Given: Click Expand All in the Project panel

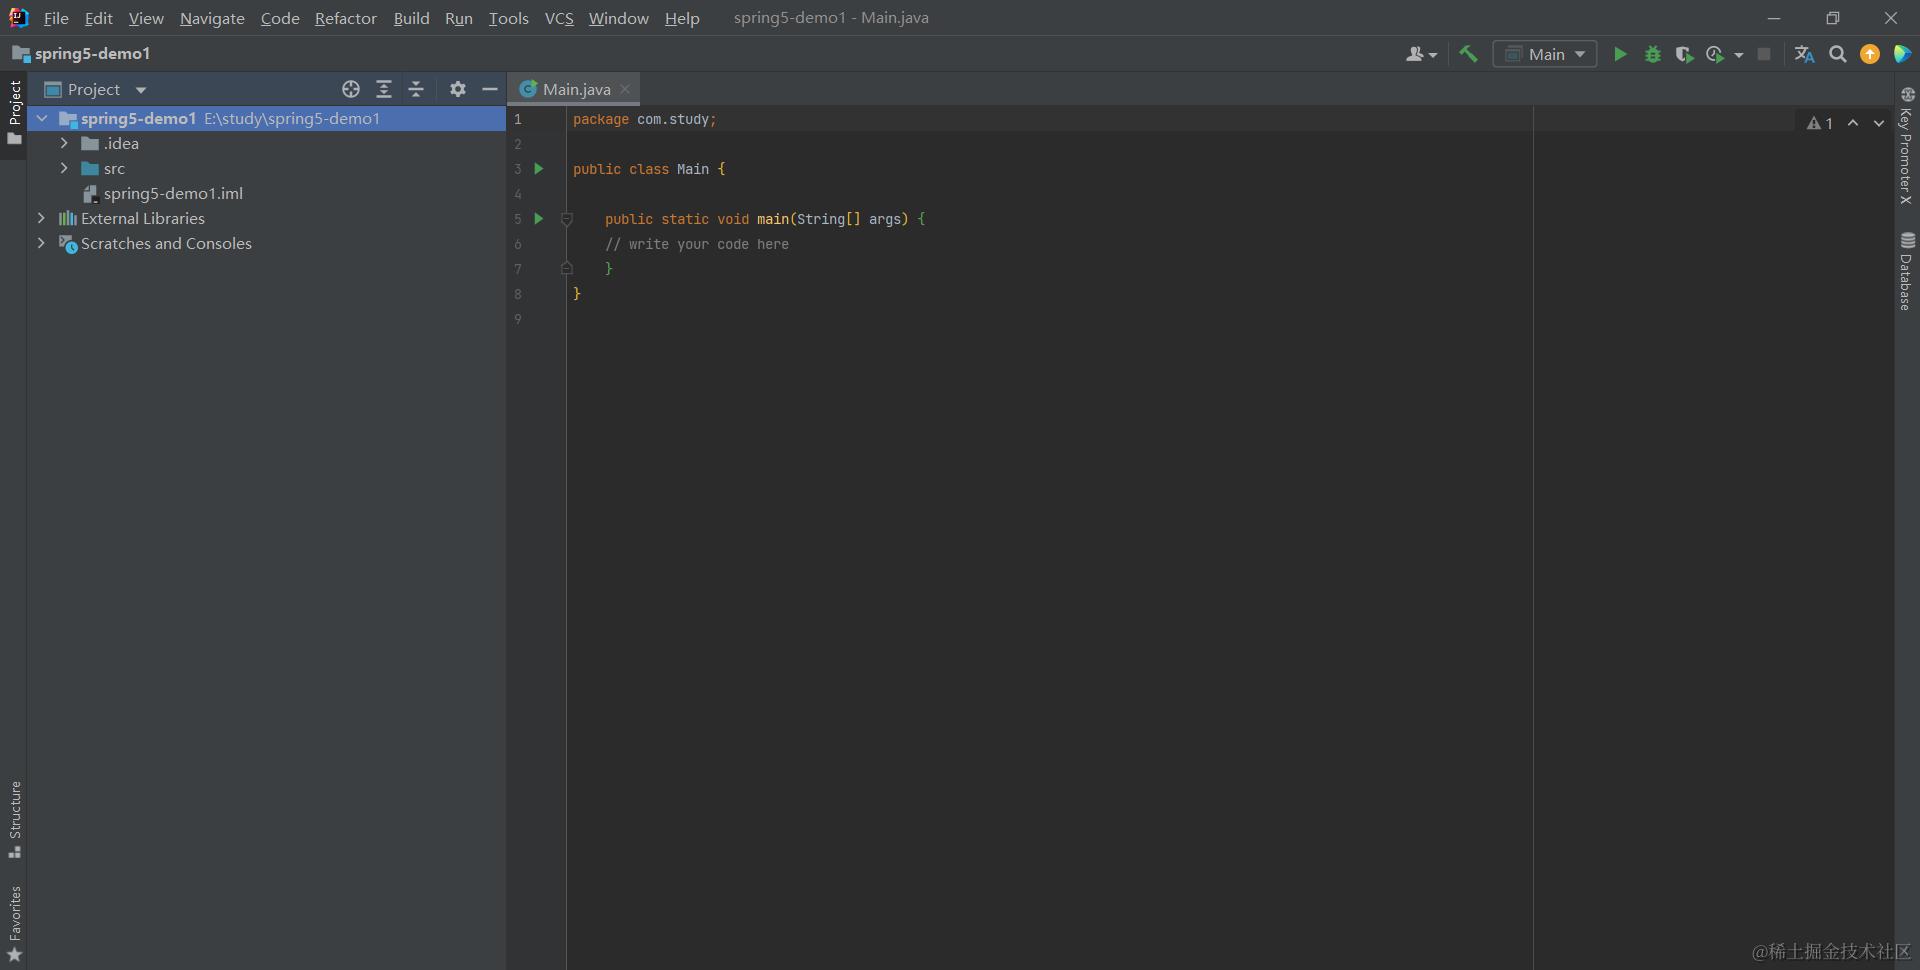Looking at the screenshot, I should point(383,89).
